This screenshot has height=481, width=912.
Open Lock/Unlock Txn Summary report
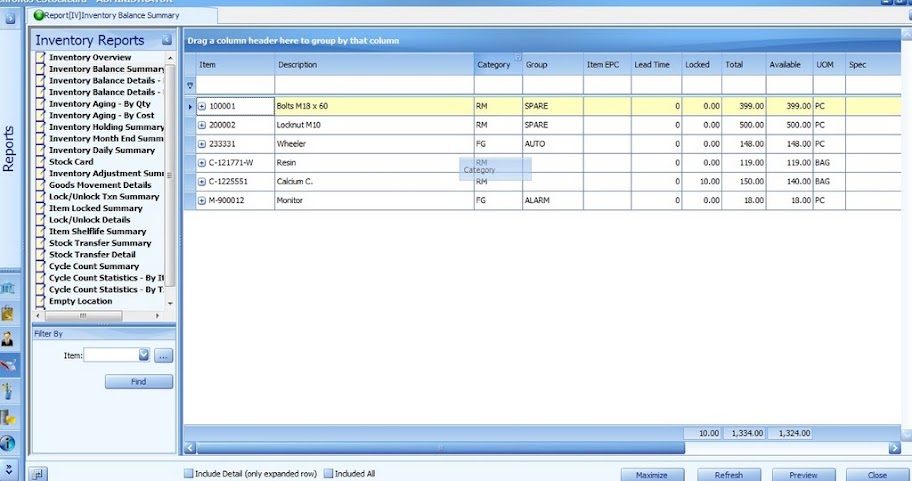104,197
